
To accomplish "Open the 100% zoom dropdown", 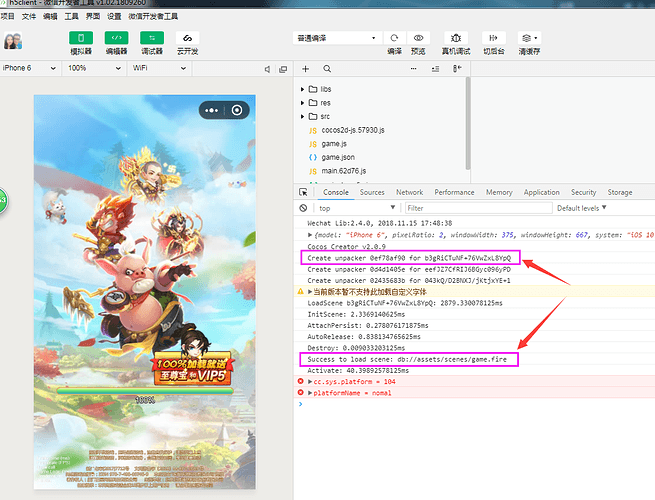I will (x=94, y=68).
